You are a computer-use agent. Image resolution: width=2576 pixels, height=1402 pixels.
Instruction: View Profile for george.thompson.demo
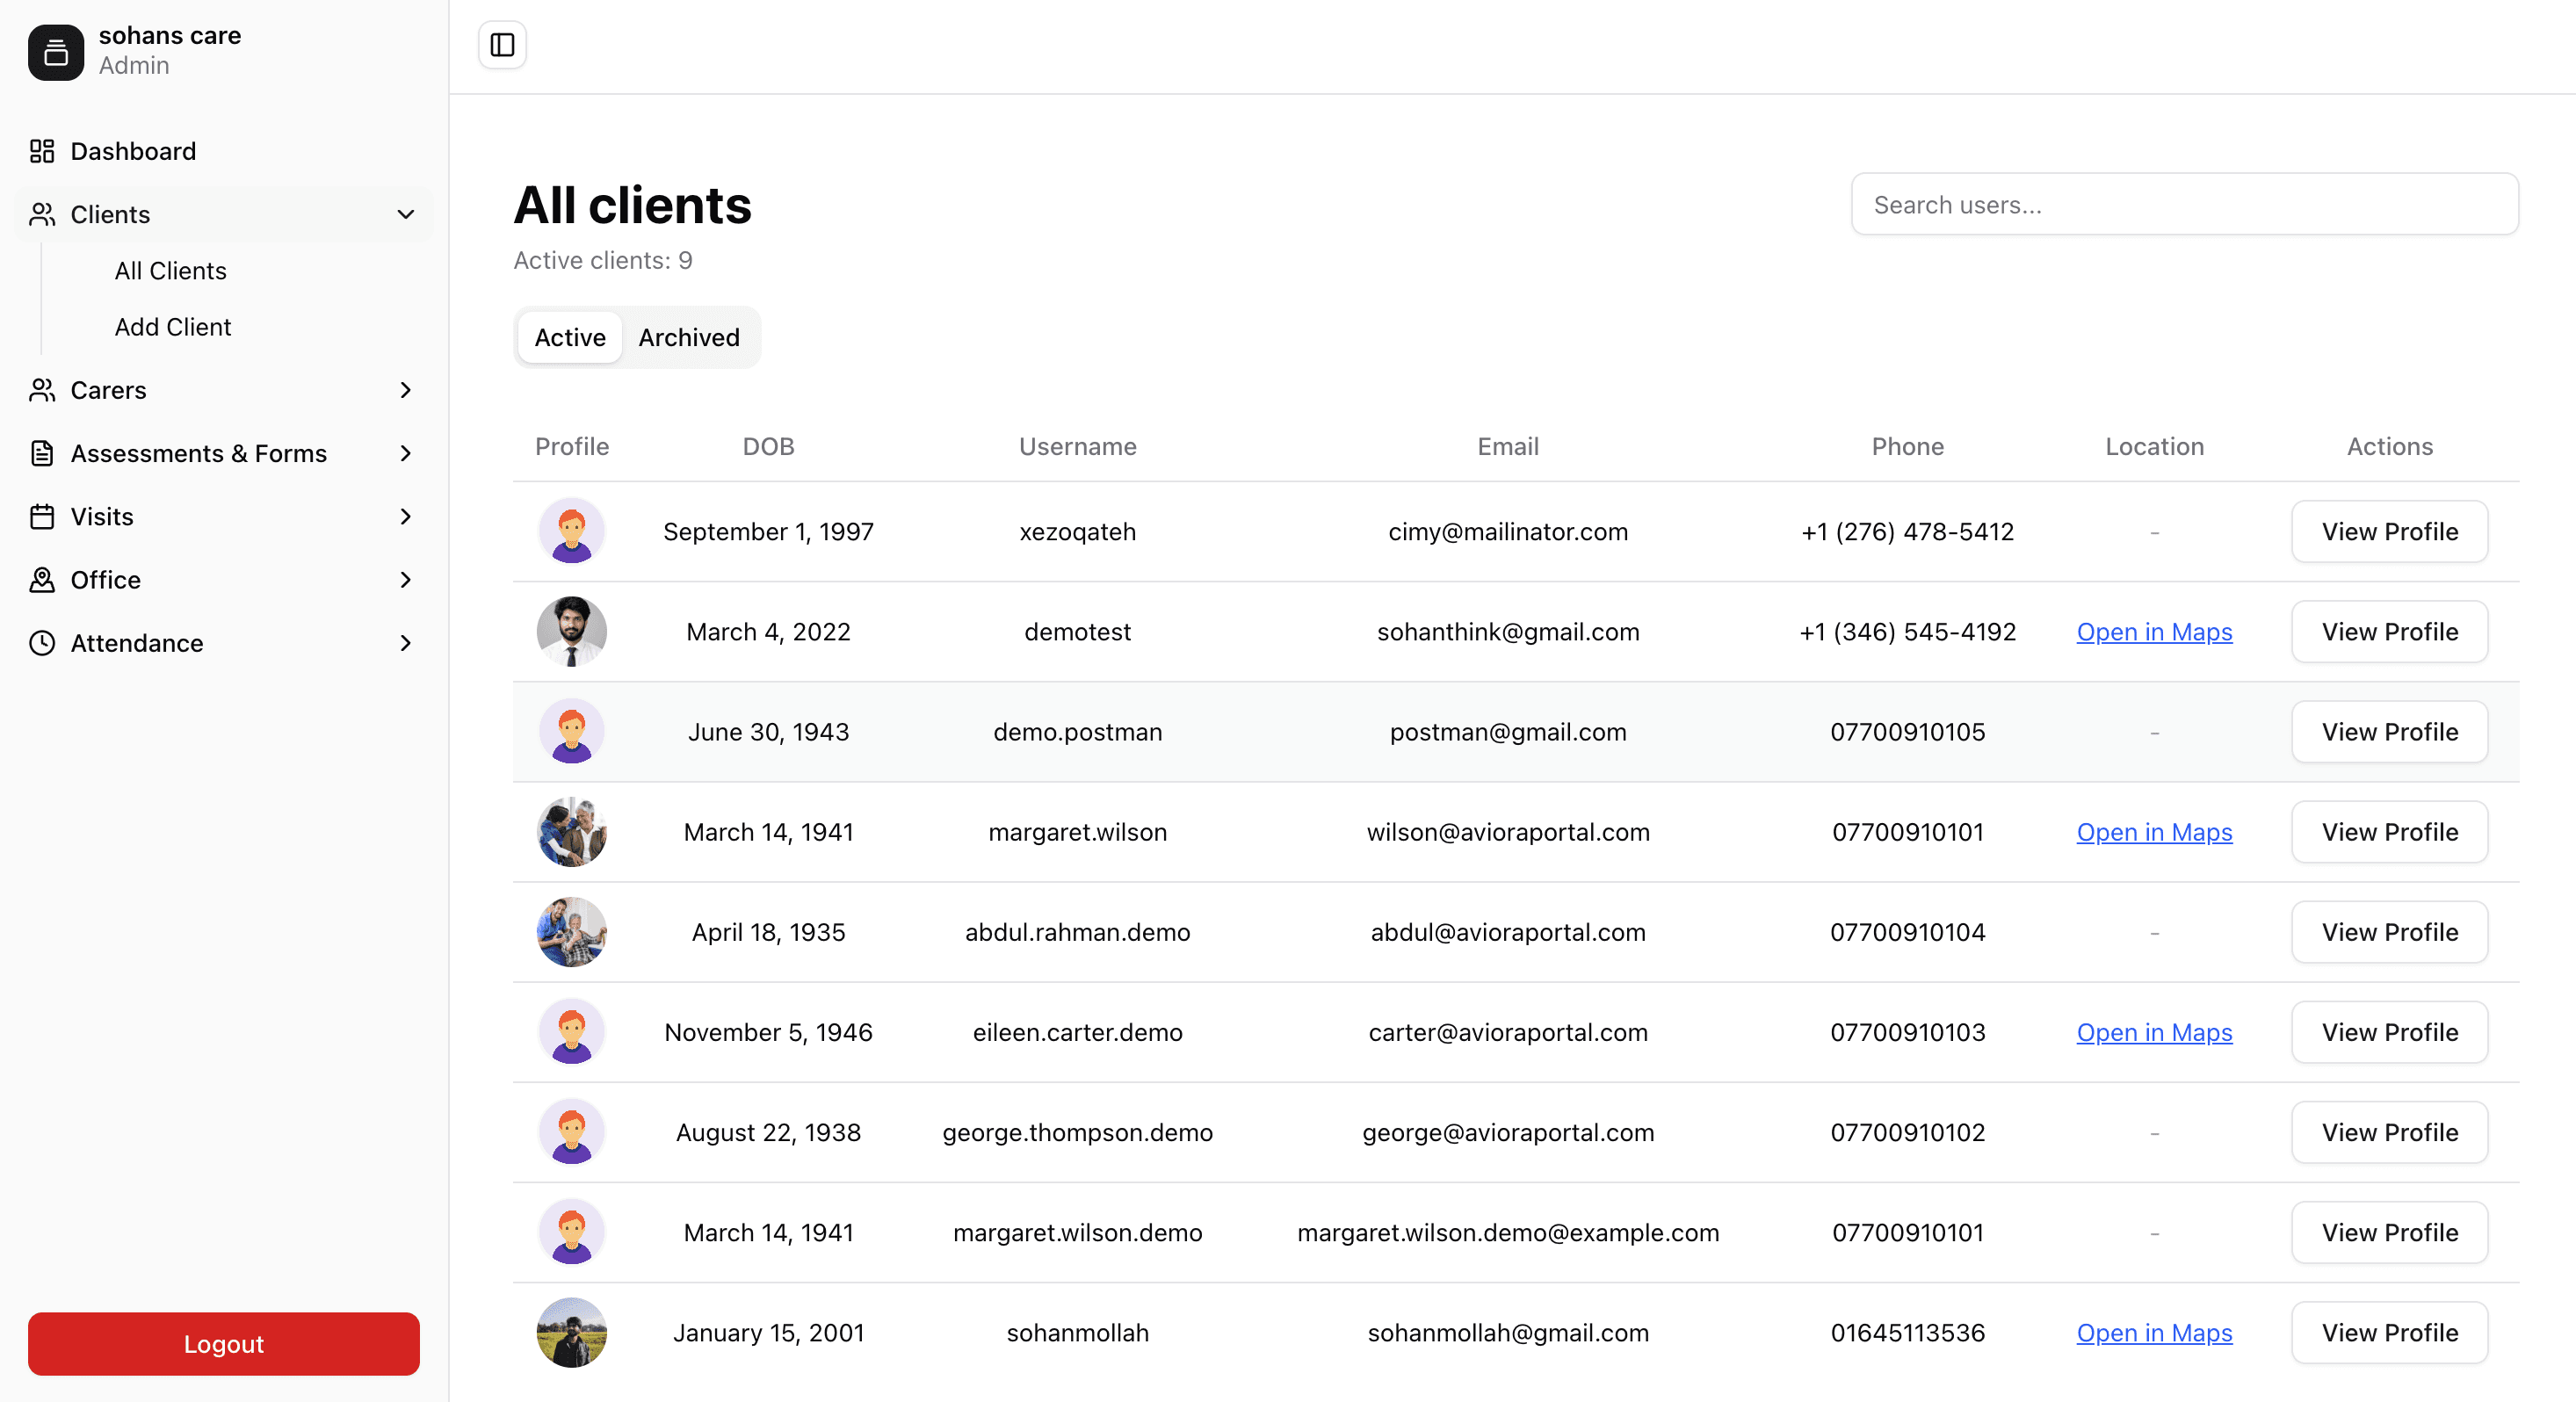click(2389, 1132)
